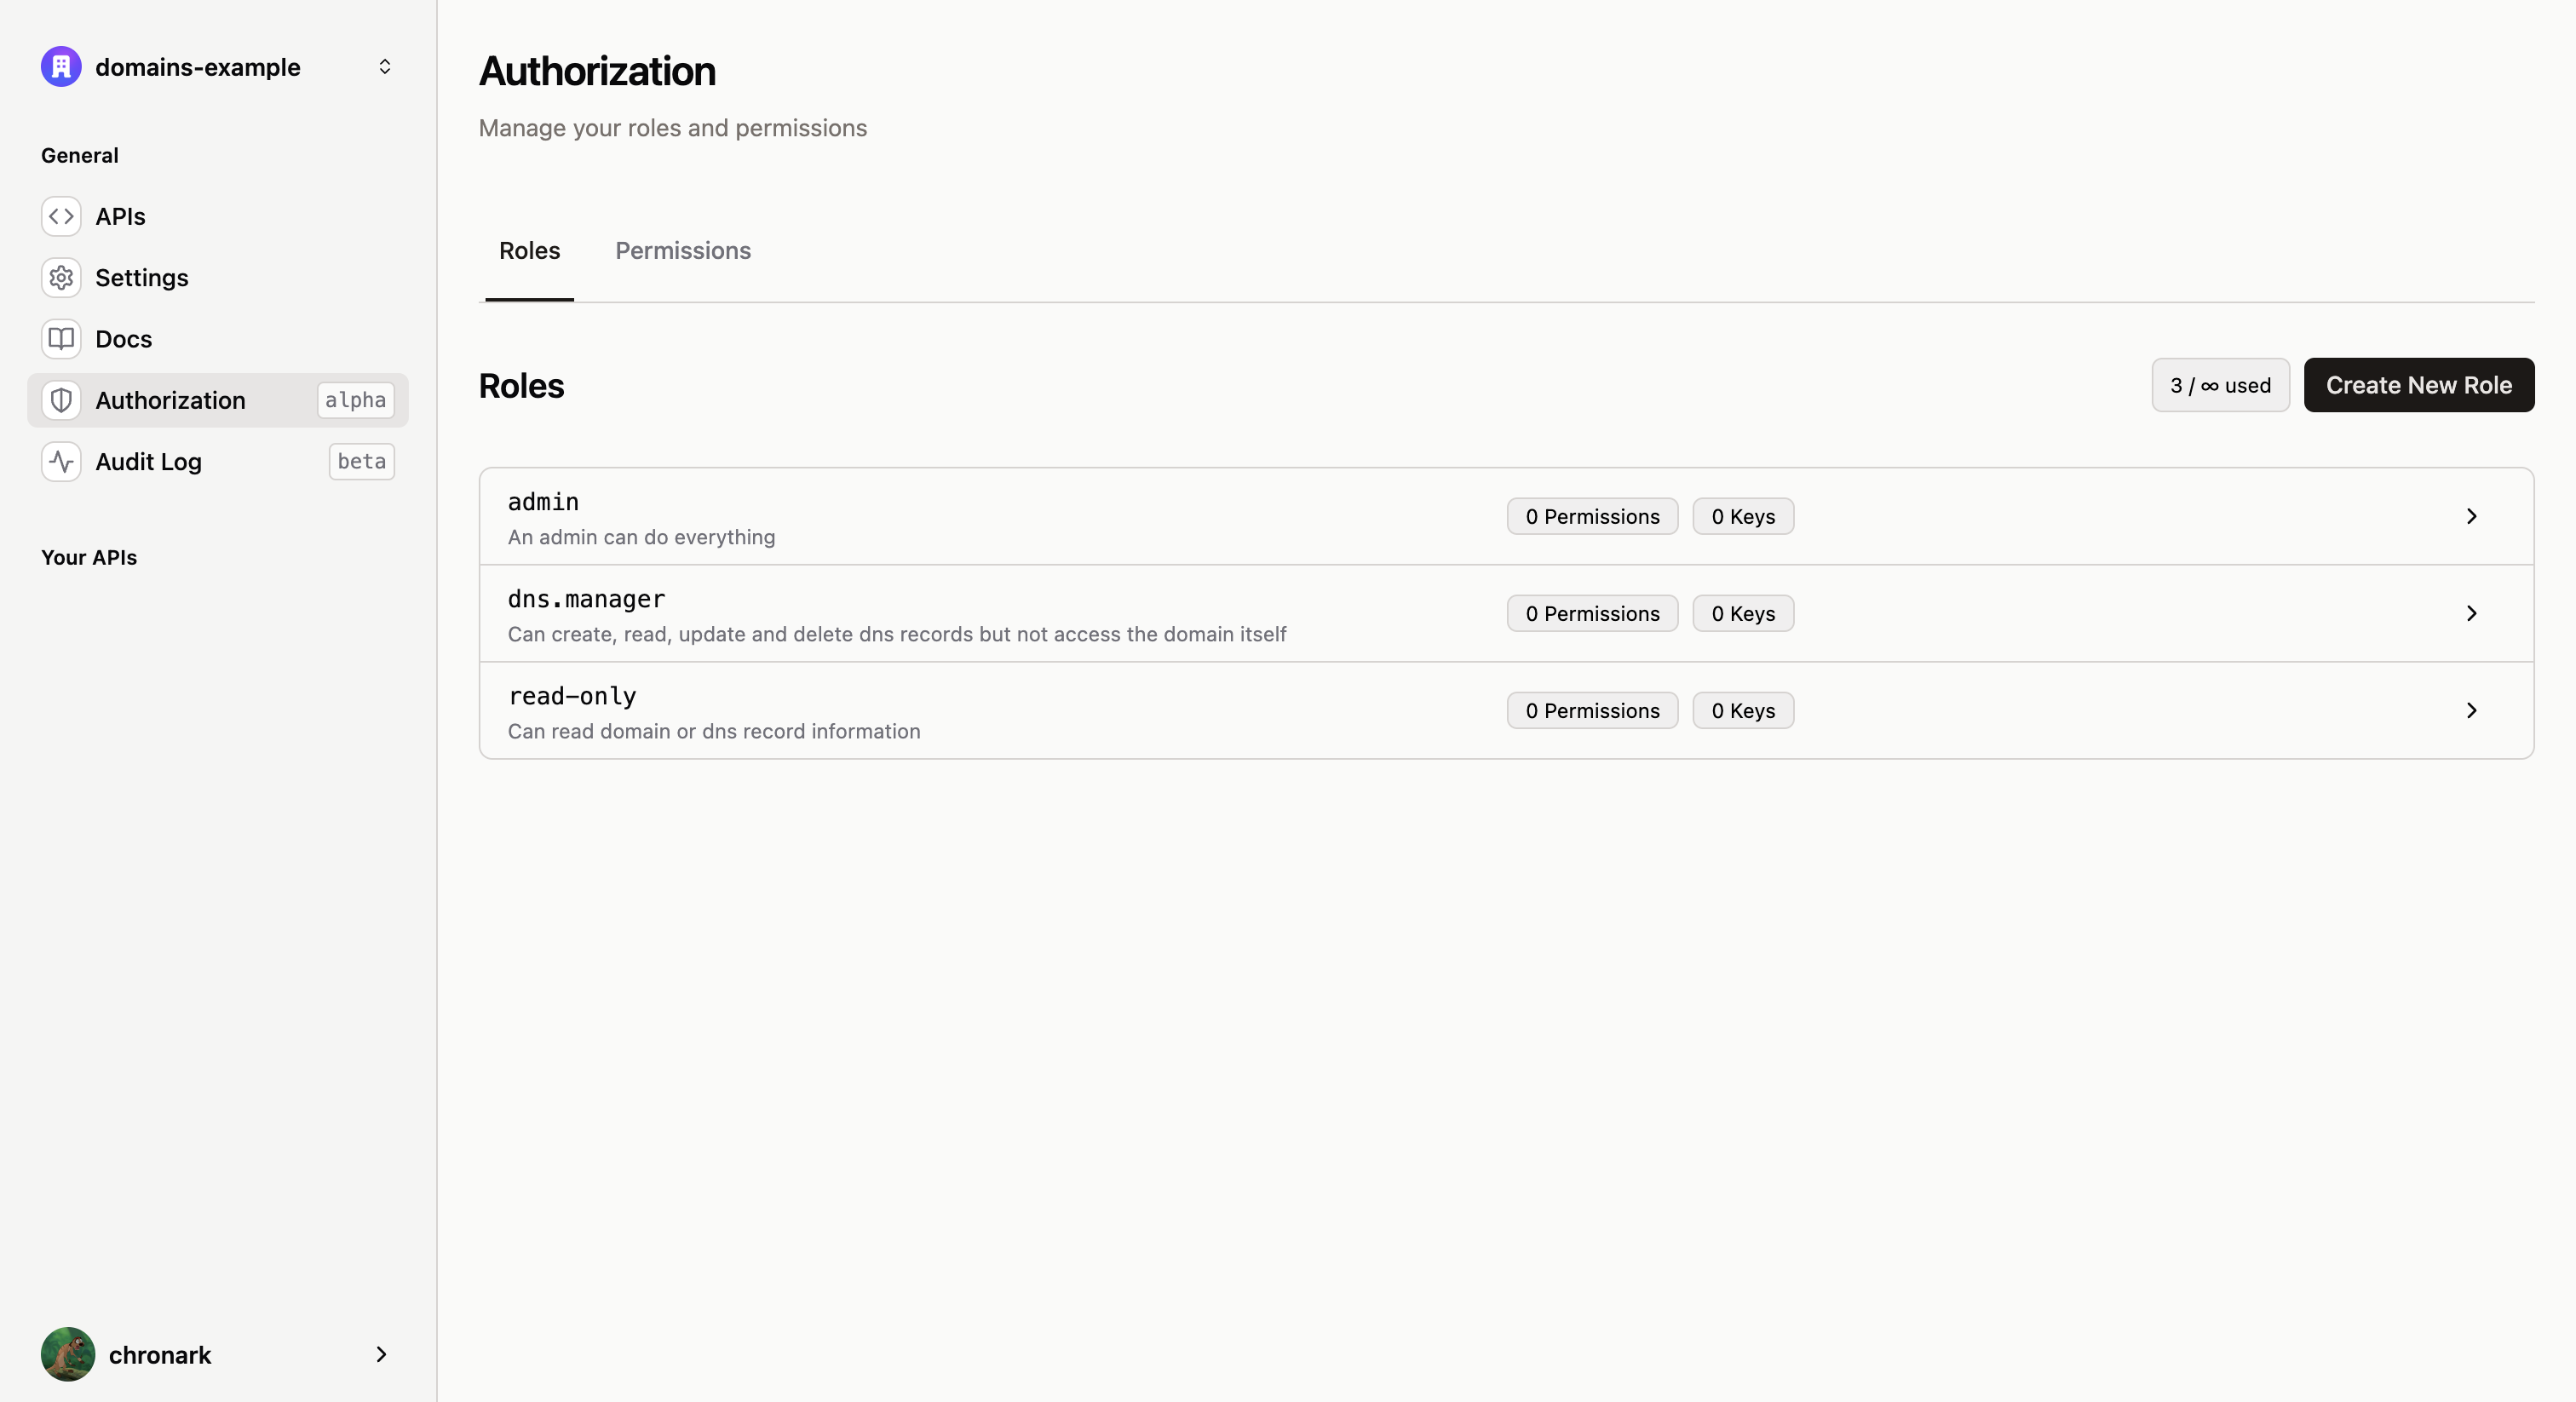Open the admin role row
Image resolution: width=2576 pixels, height=1402 pixels.
point(1506,517)
